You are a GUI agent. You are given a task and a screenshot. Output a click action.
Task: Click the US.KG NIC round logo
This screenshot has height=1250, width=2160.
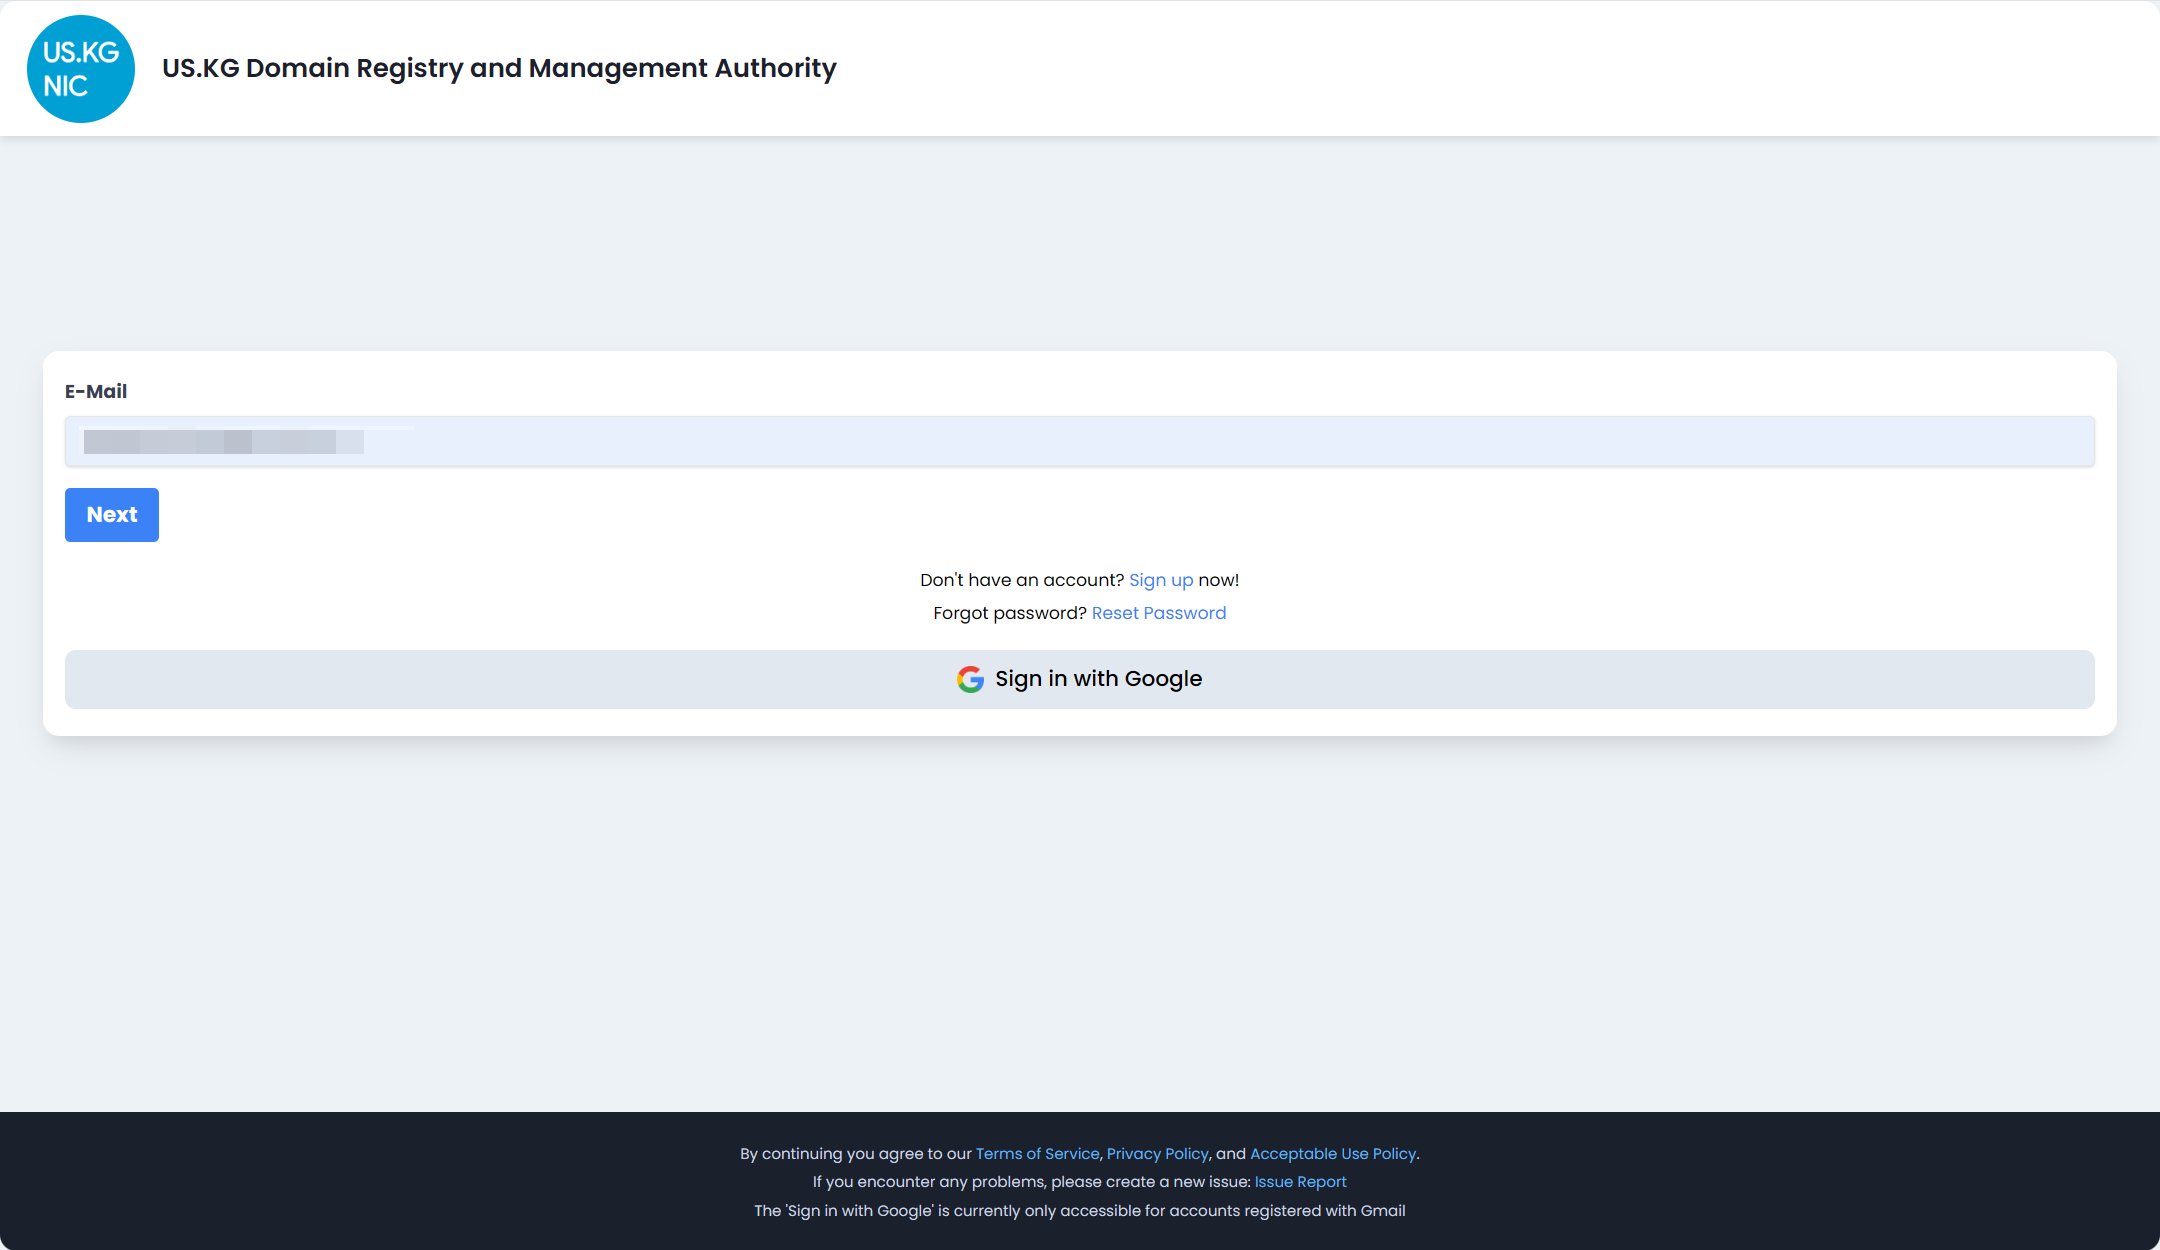[x=81, y=69]
